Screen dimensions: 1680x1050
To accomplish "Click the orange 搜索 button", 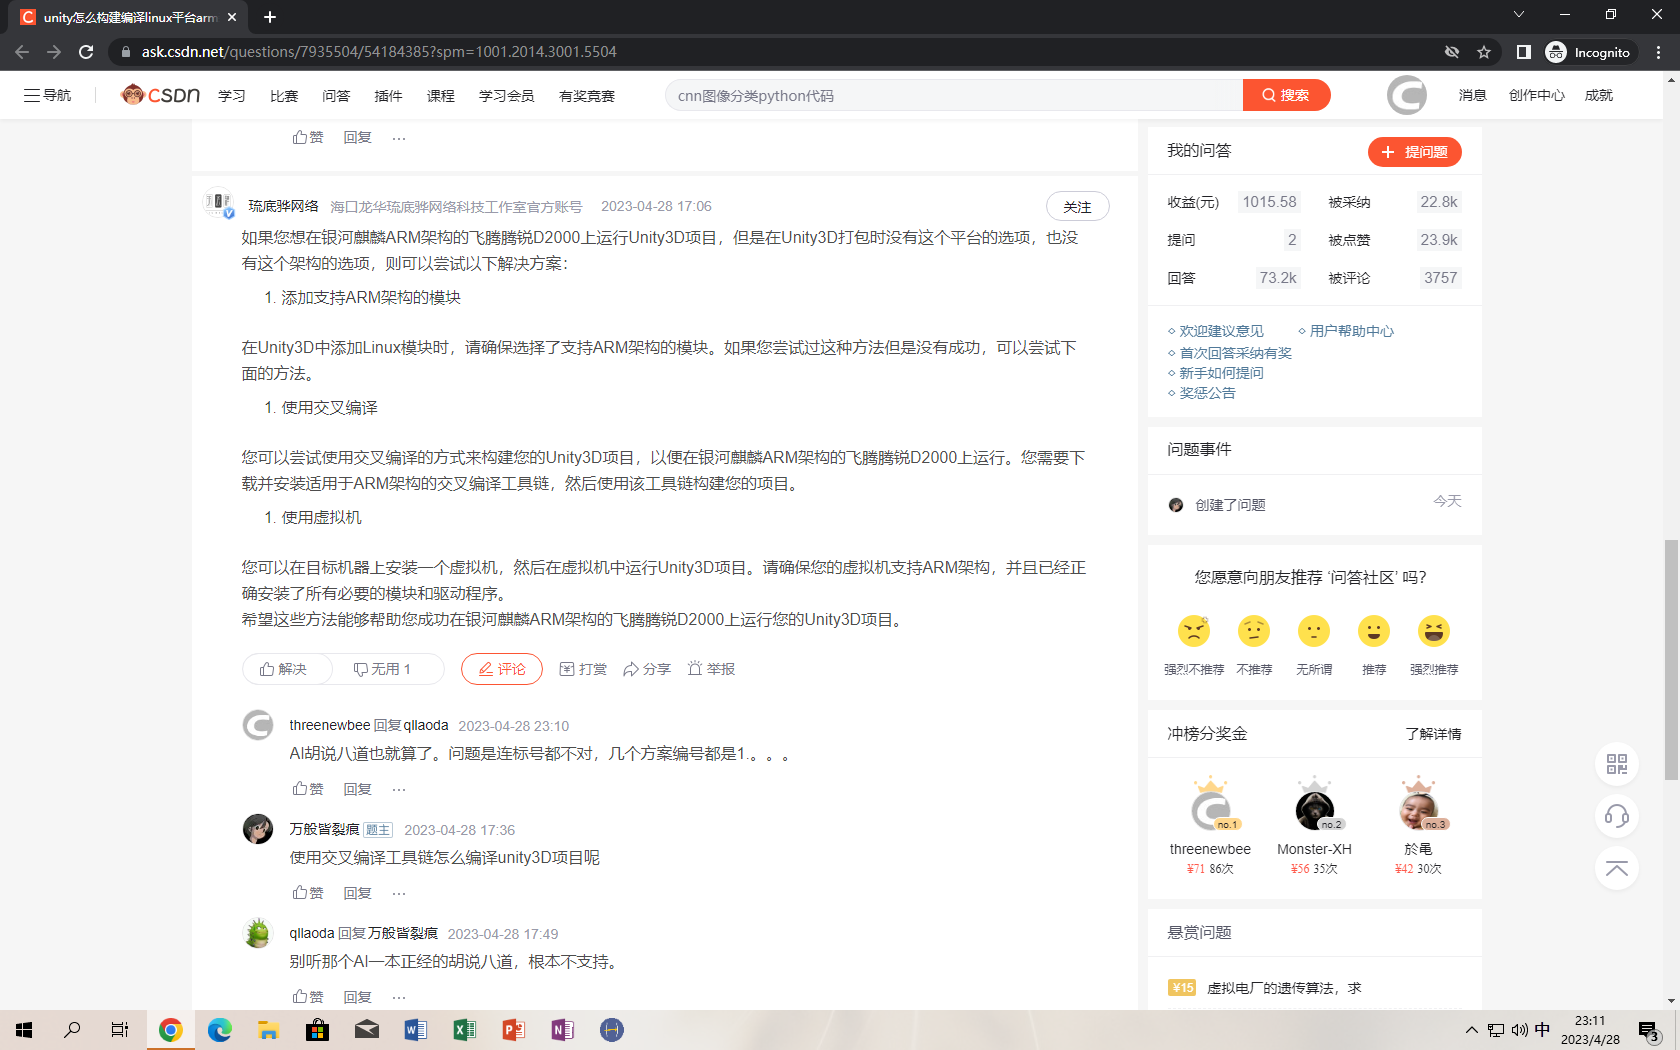I will coord(1286,95).
